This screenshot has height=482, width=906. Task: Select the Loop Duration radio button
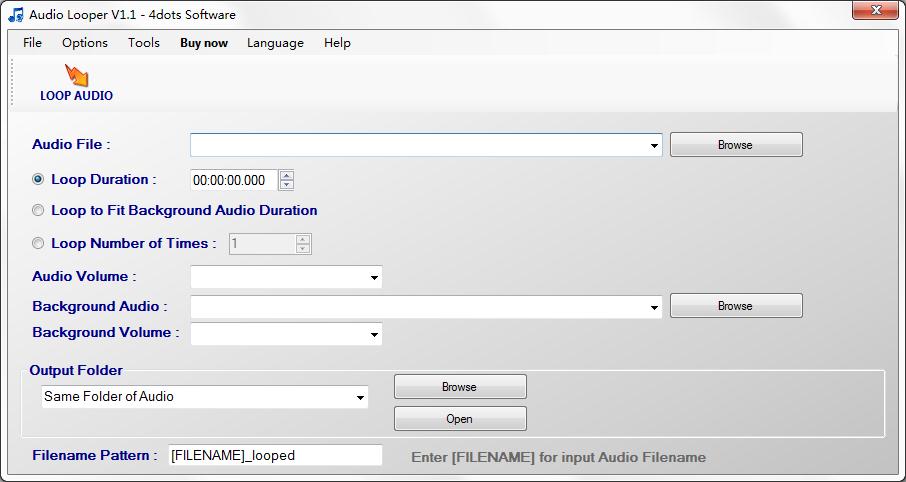click(x=39, y=180)
